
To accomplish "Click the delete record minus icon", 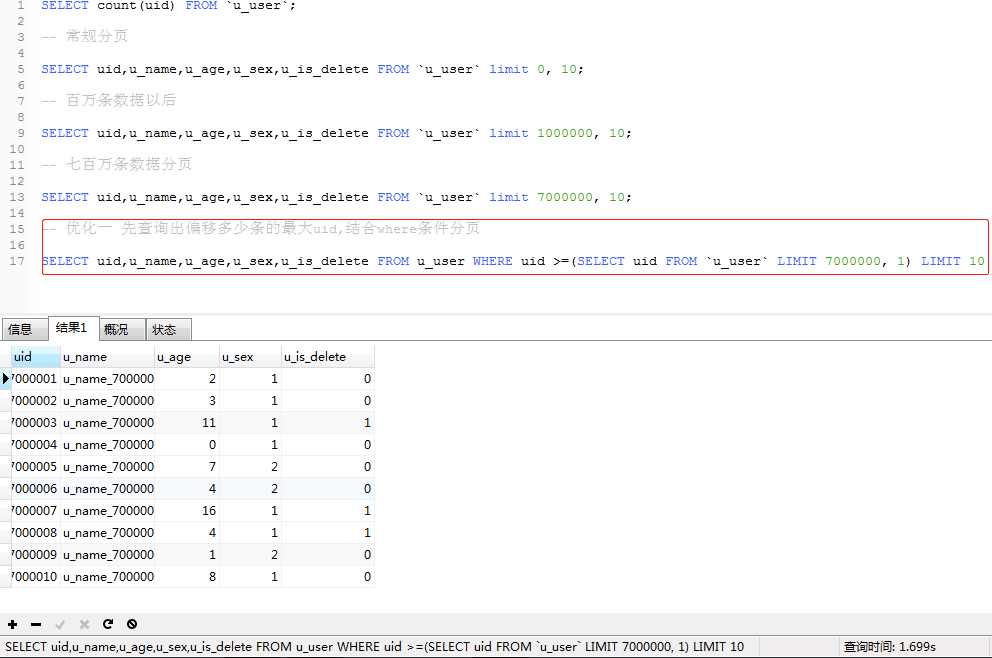I will (x=36, y=624).
